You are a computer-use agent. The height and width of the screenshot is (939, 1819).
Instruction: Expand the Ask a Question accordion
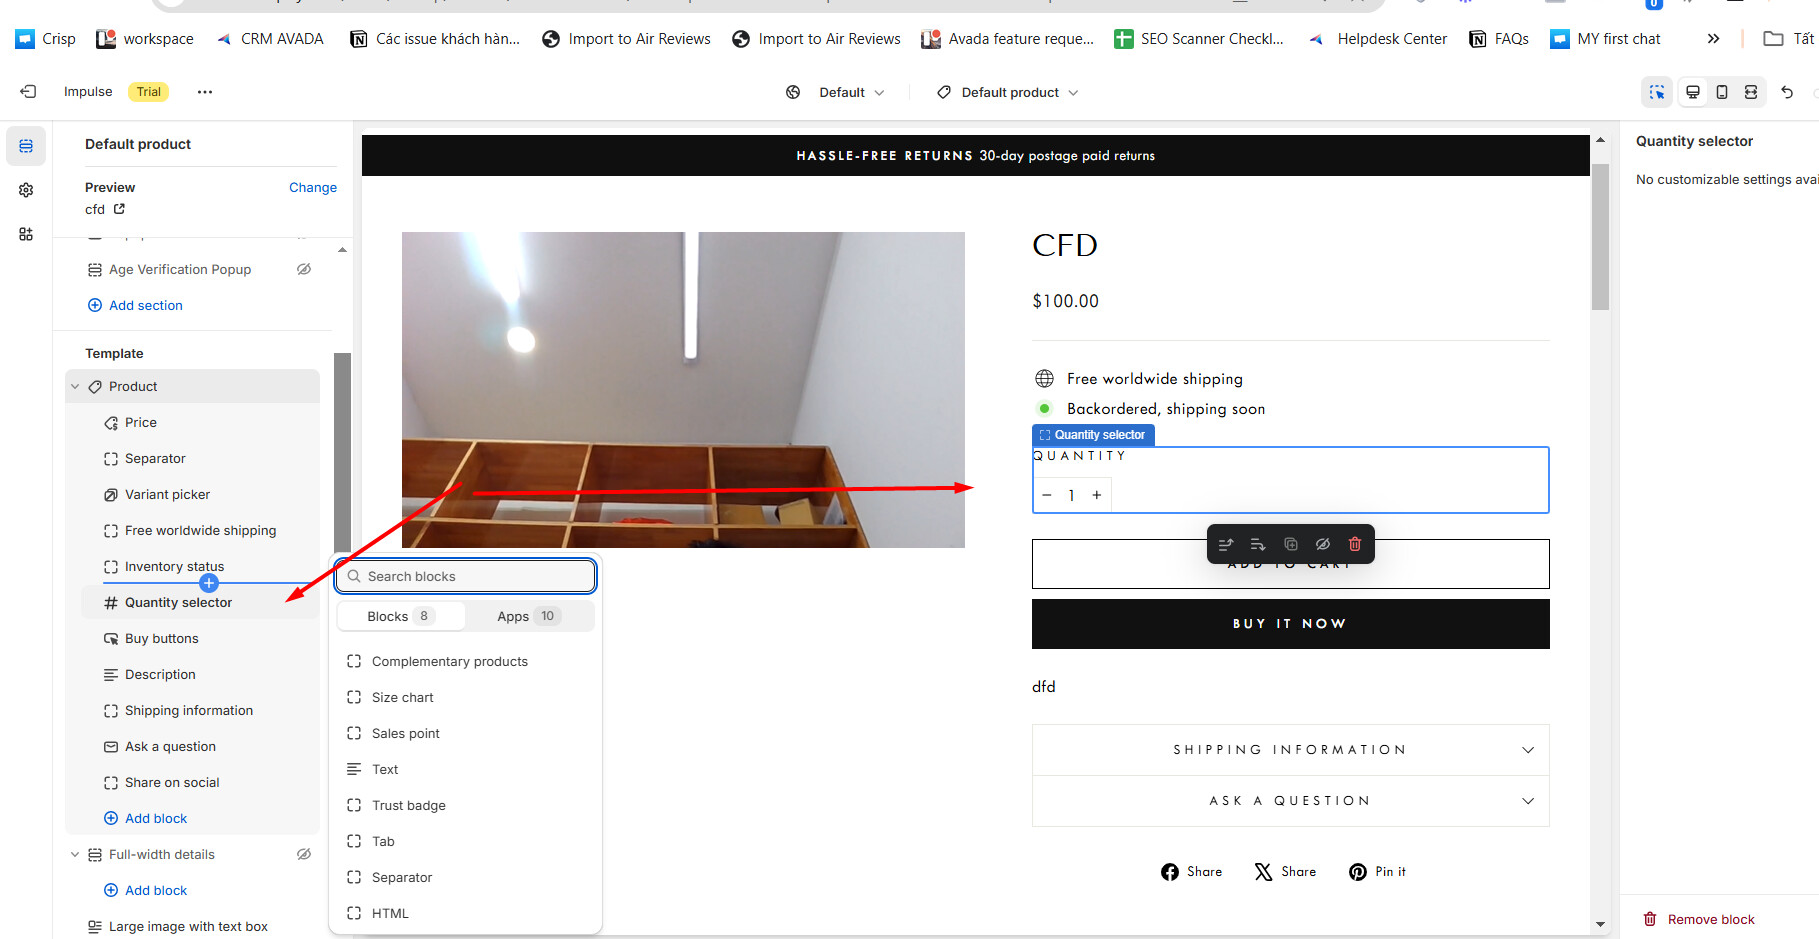point(1291,801)
